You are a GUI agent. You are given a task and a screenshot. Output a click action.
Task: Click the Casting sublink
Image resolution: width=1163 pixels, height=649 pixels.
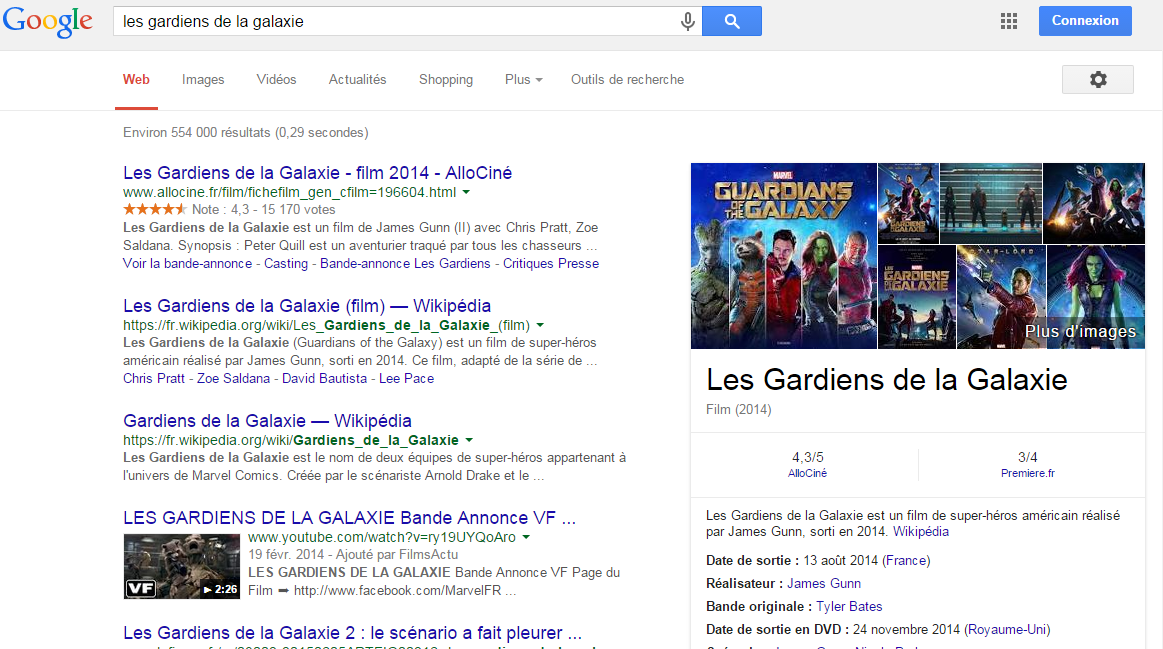(x=286, y=263)
